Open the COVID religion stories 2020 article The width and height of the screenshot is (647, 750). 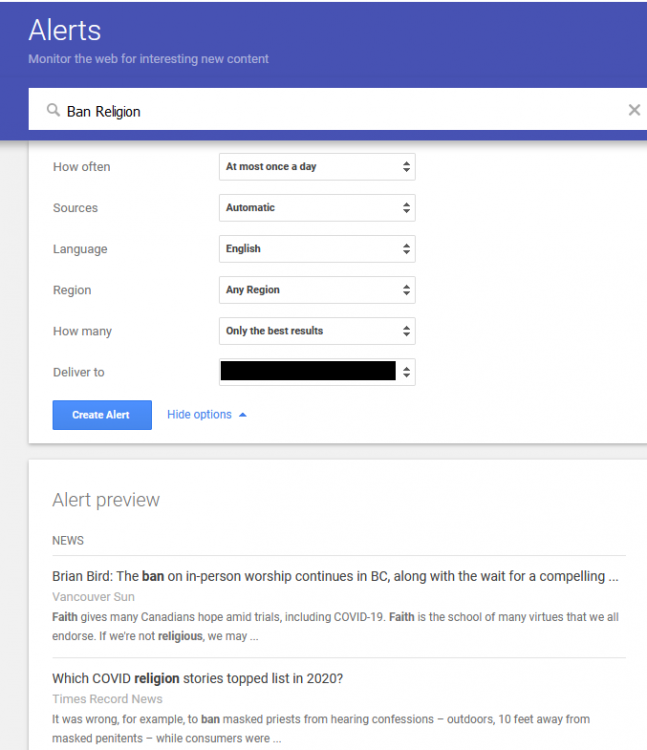tap(197, 679)
